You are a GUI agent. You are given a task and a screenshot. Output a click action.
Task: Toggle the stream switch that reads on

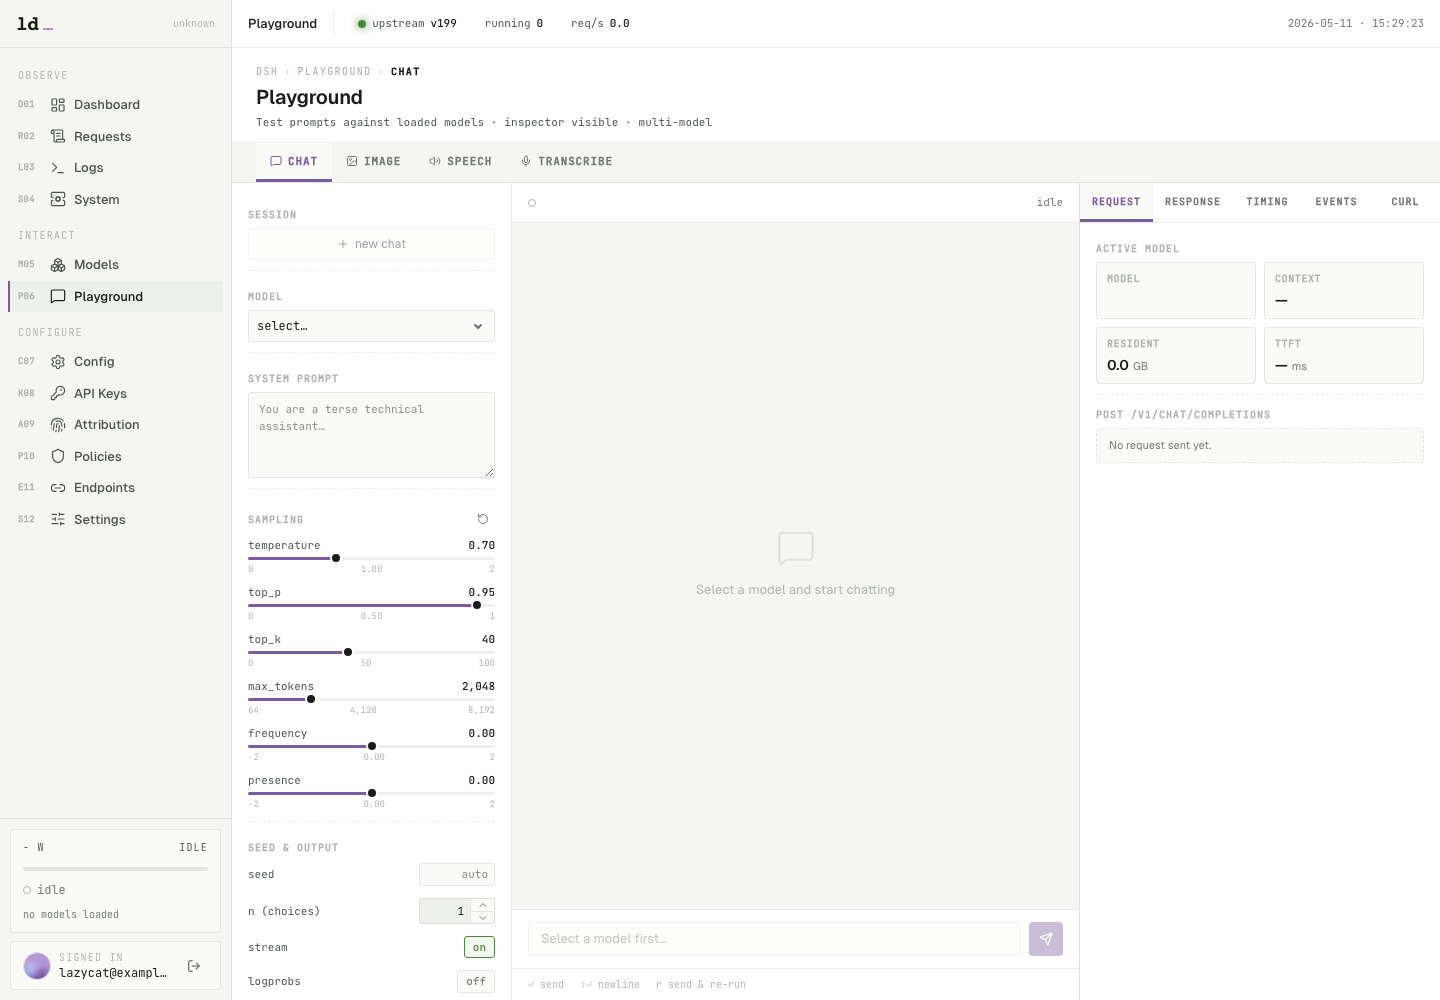[479, 947]
